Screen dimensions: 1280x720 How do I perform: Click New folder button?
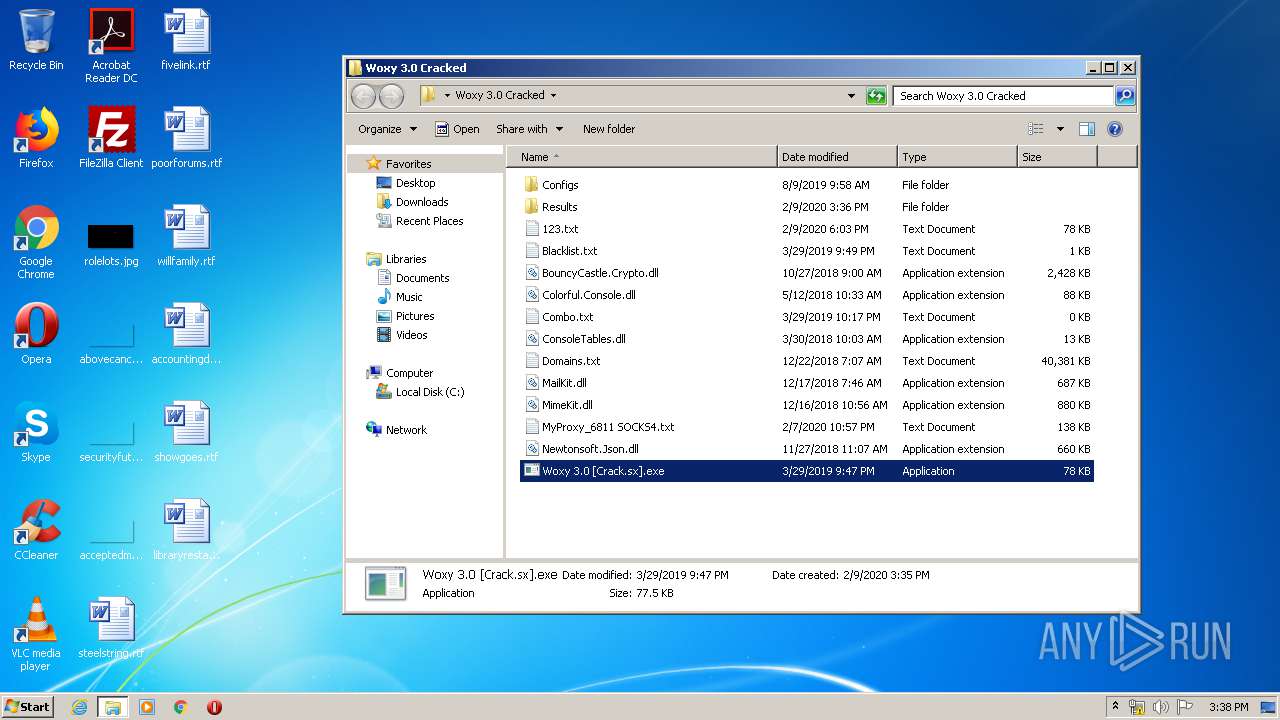click(x=609, y=129)
